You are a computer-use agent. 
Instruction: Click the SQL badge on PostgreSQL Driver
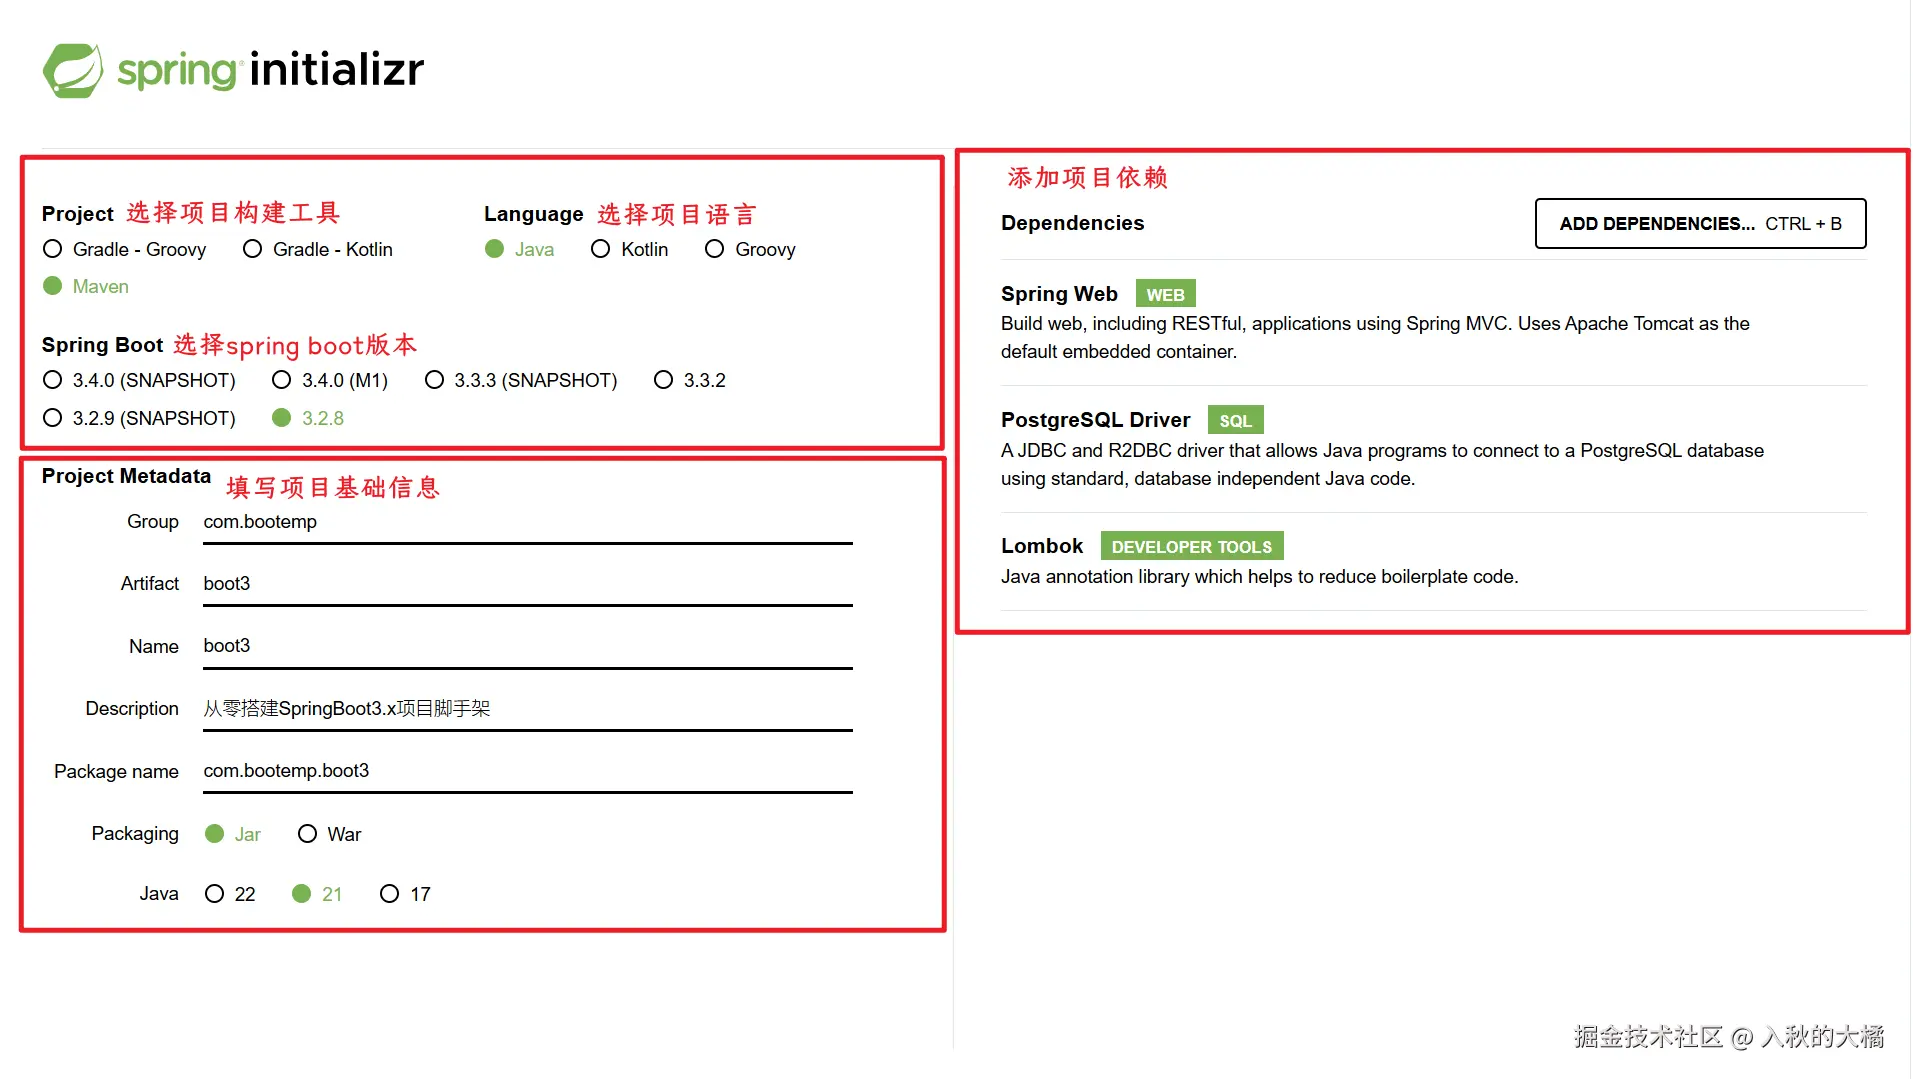pyautogui.click(x=1235, y=420)
